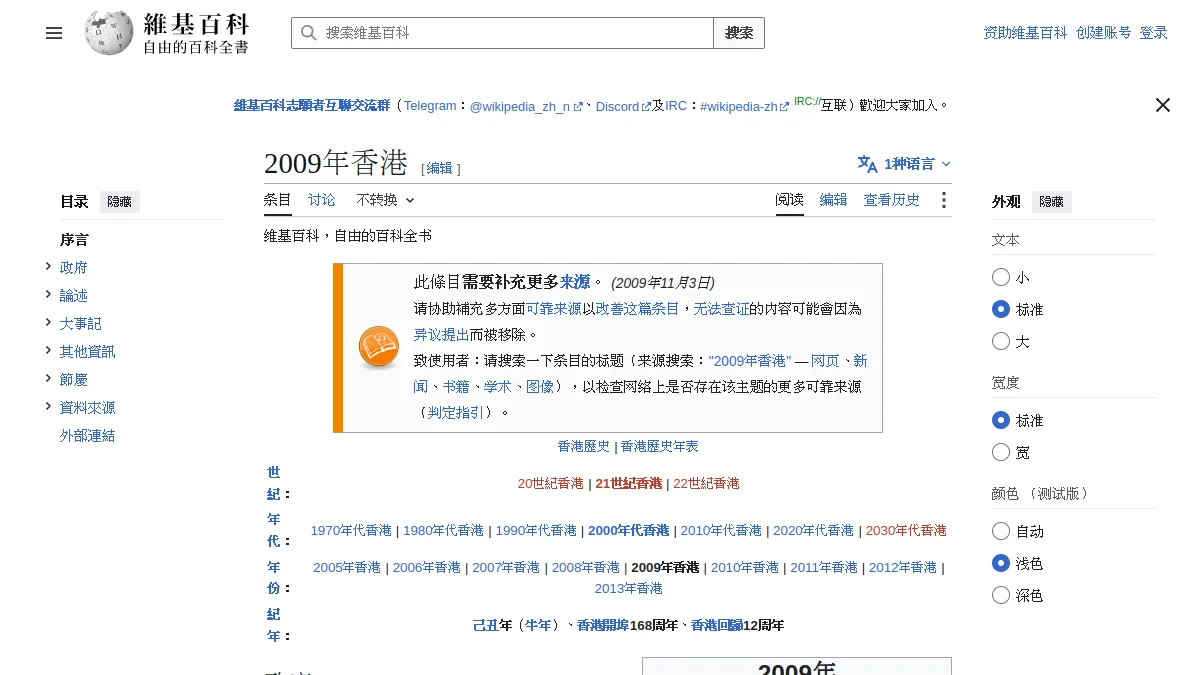
Task: Select 深色 color radio
Action: point(1001,596)
